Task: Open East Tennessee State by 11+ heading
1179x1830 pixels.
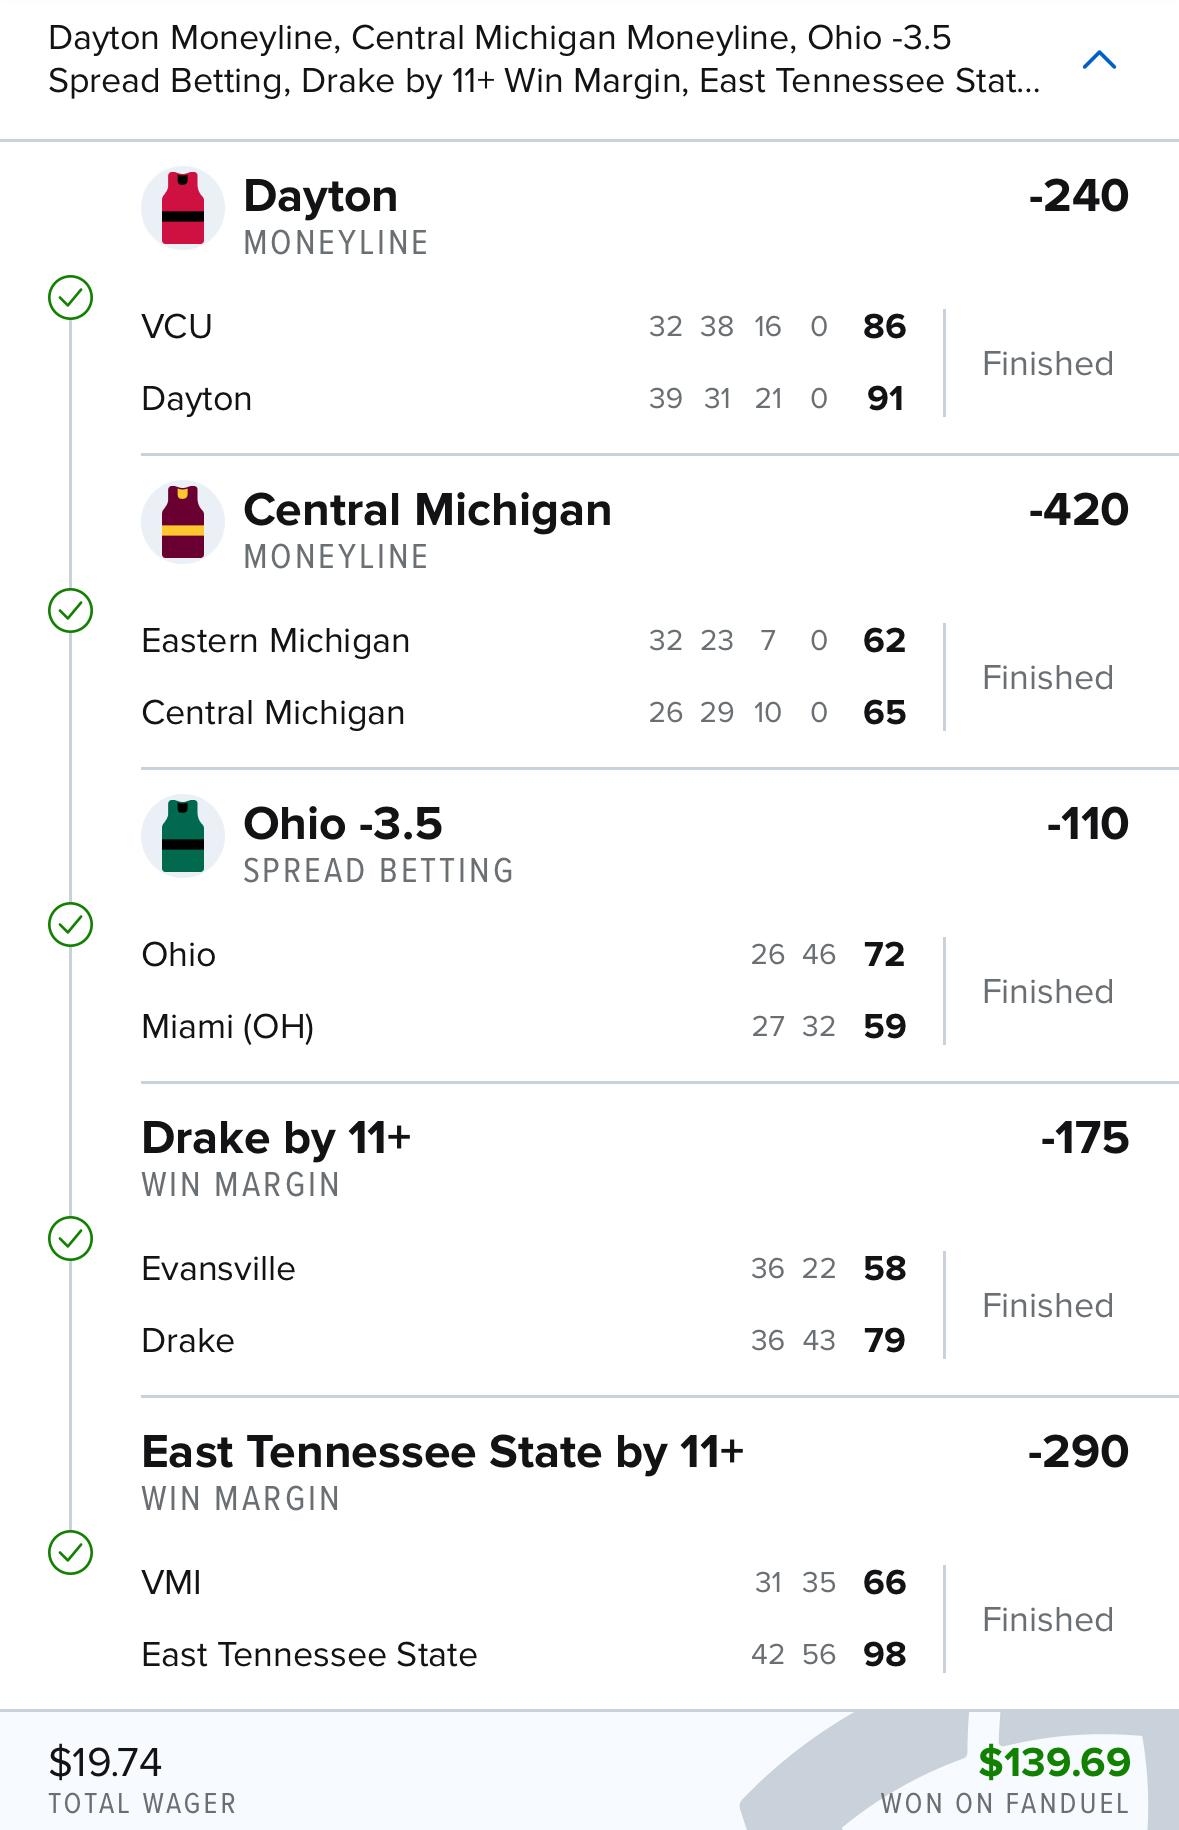Action: tap(442, 1452)
